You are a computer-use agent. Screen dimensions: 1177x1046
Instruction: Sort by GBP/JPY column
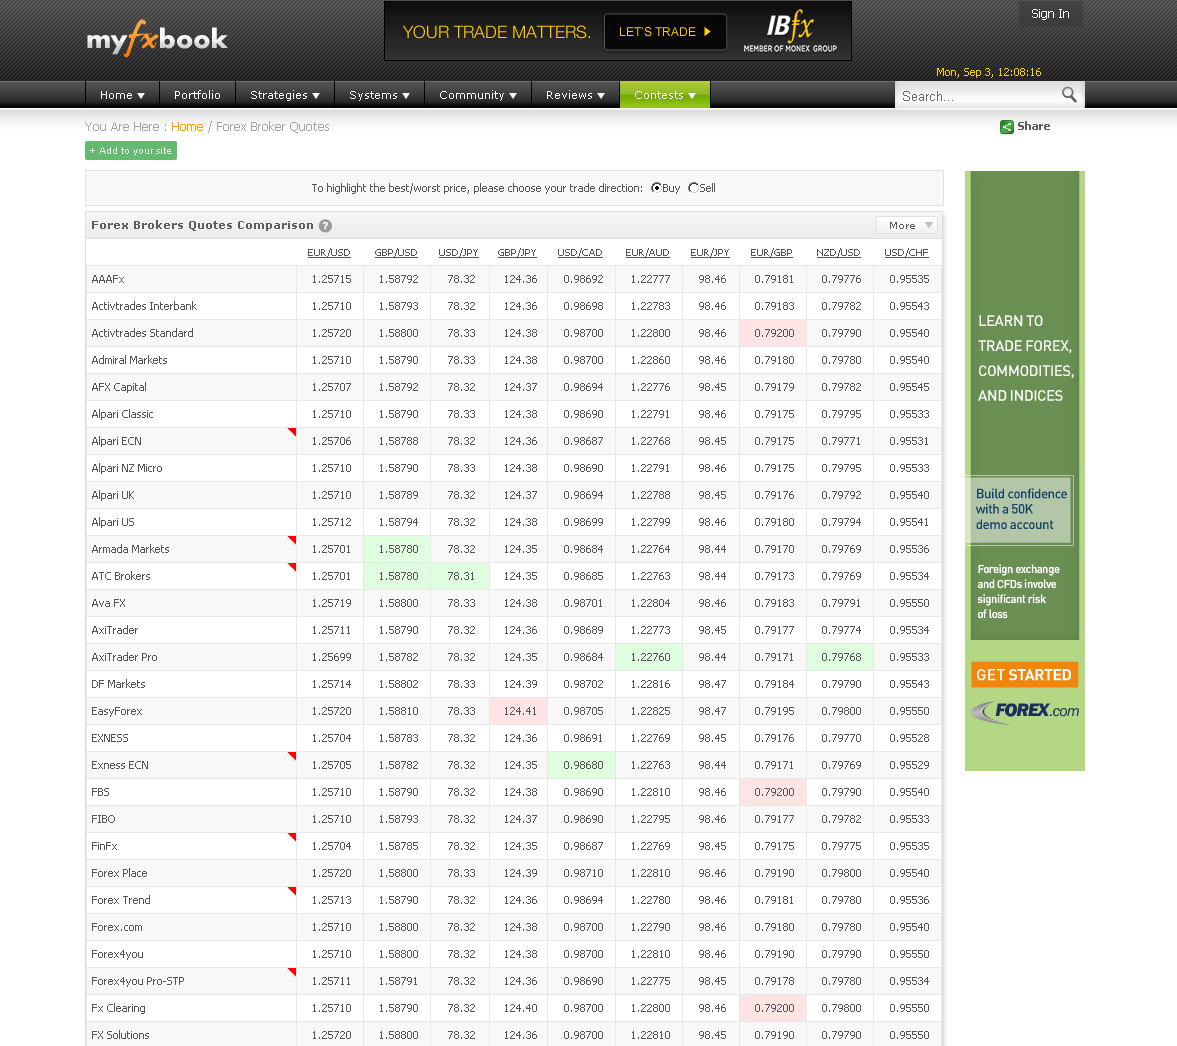tap(517, 252)
